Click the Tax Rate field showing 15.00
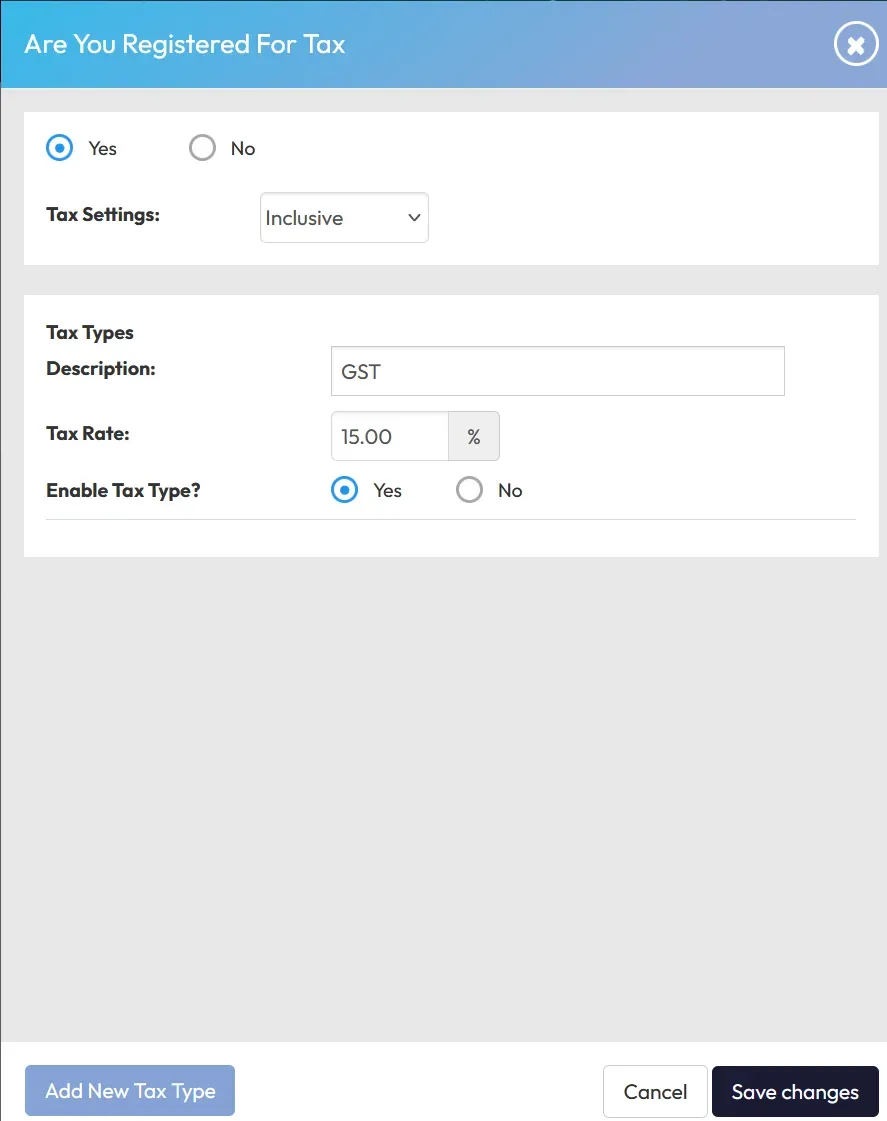Viewport: 887px width, 1121px height. 390,437
